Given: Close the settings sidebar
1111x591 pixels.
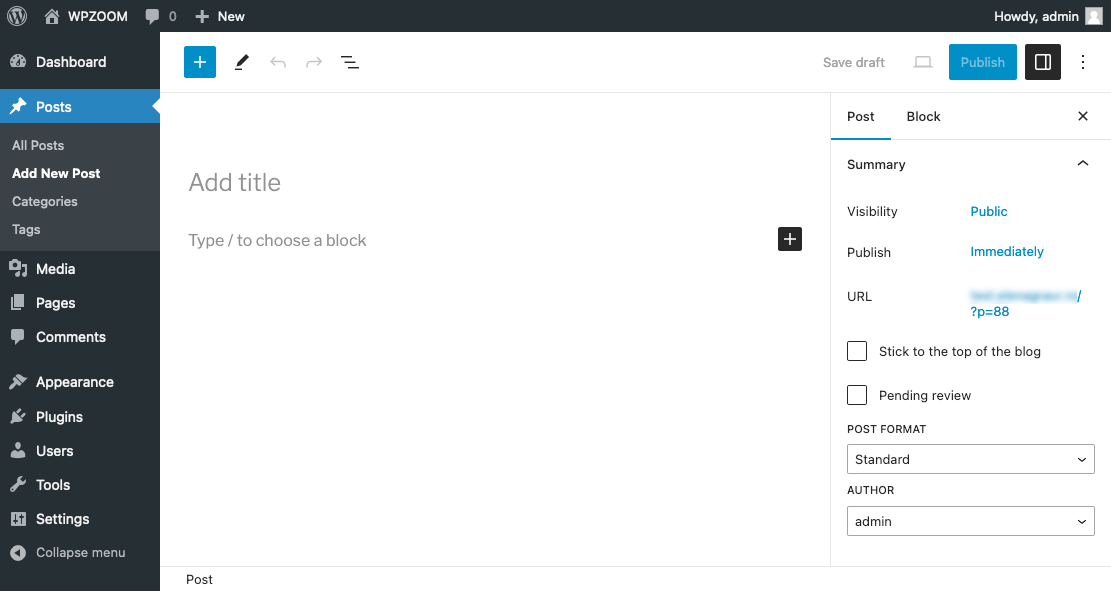Looking at the screenshot, I should pos(1083,116).
